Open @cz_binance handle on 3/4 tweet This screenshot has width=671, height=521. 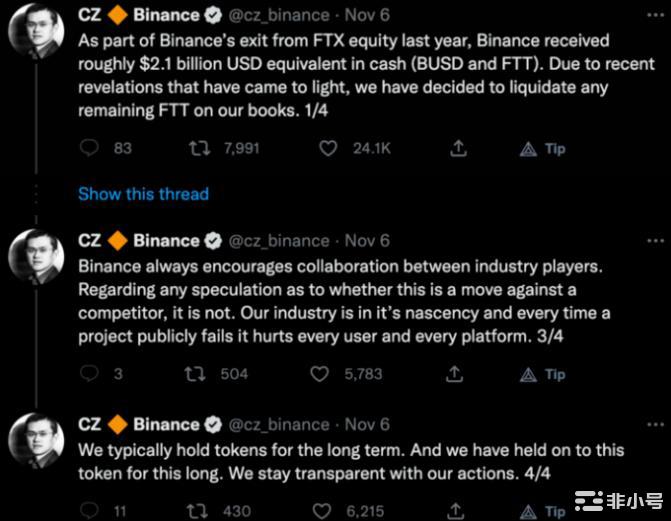pyautogui.click(x=281, y=241)
